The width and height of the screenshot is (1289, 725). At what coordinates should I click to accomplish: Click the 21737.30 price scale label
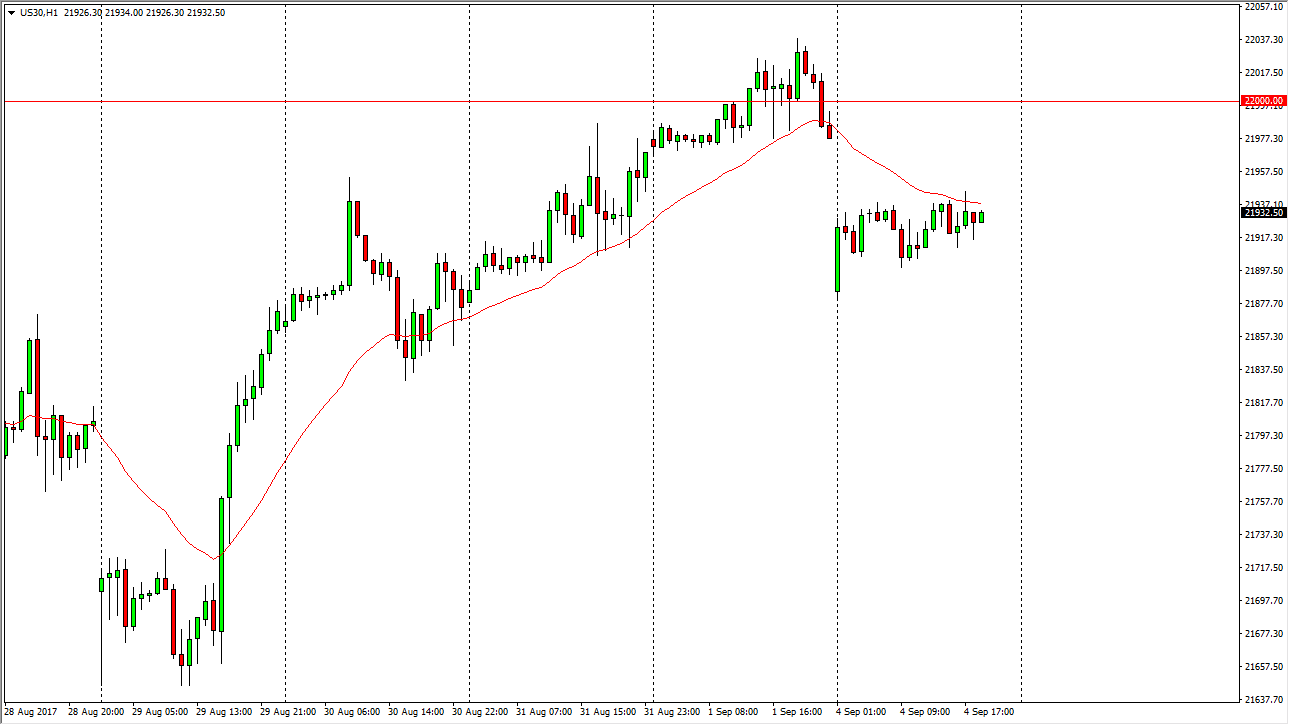point(1264,535)
